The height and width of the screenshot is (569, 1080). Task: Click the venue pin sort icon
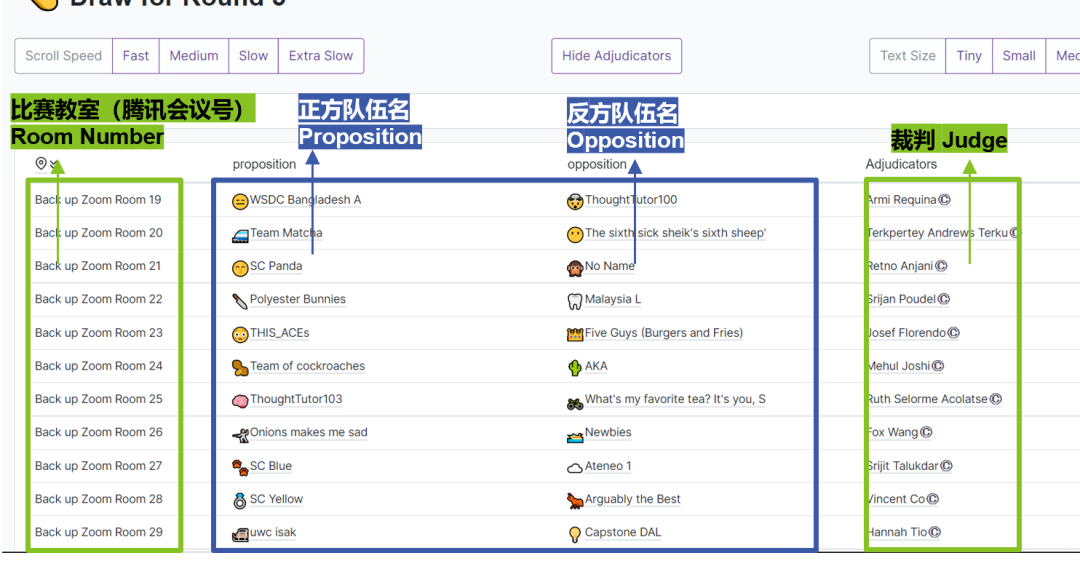(42, 164)
